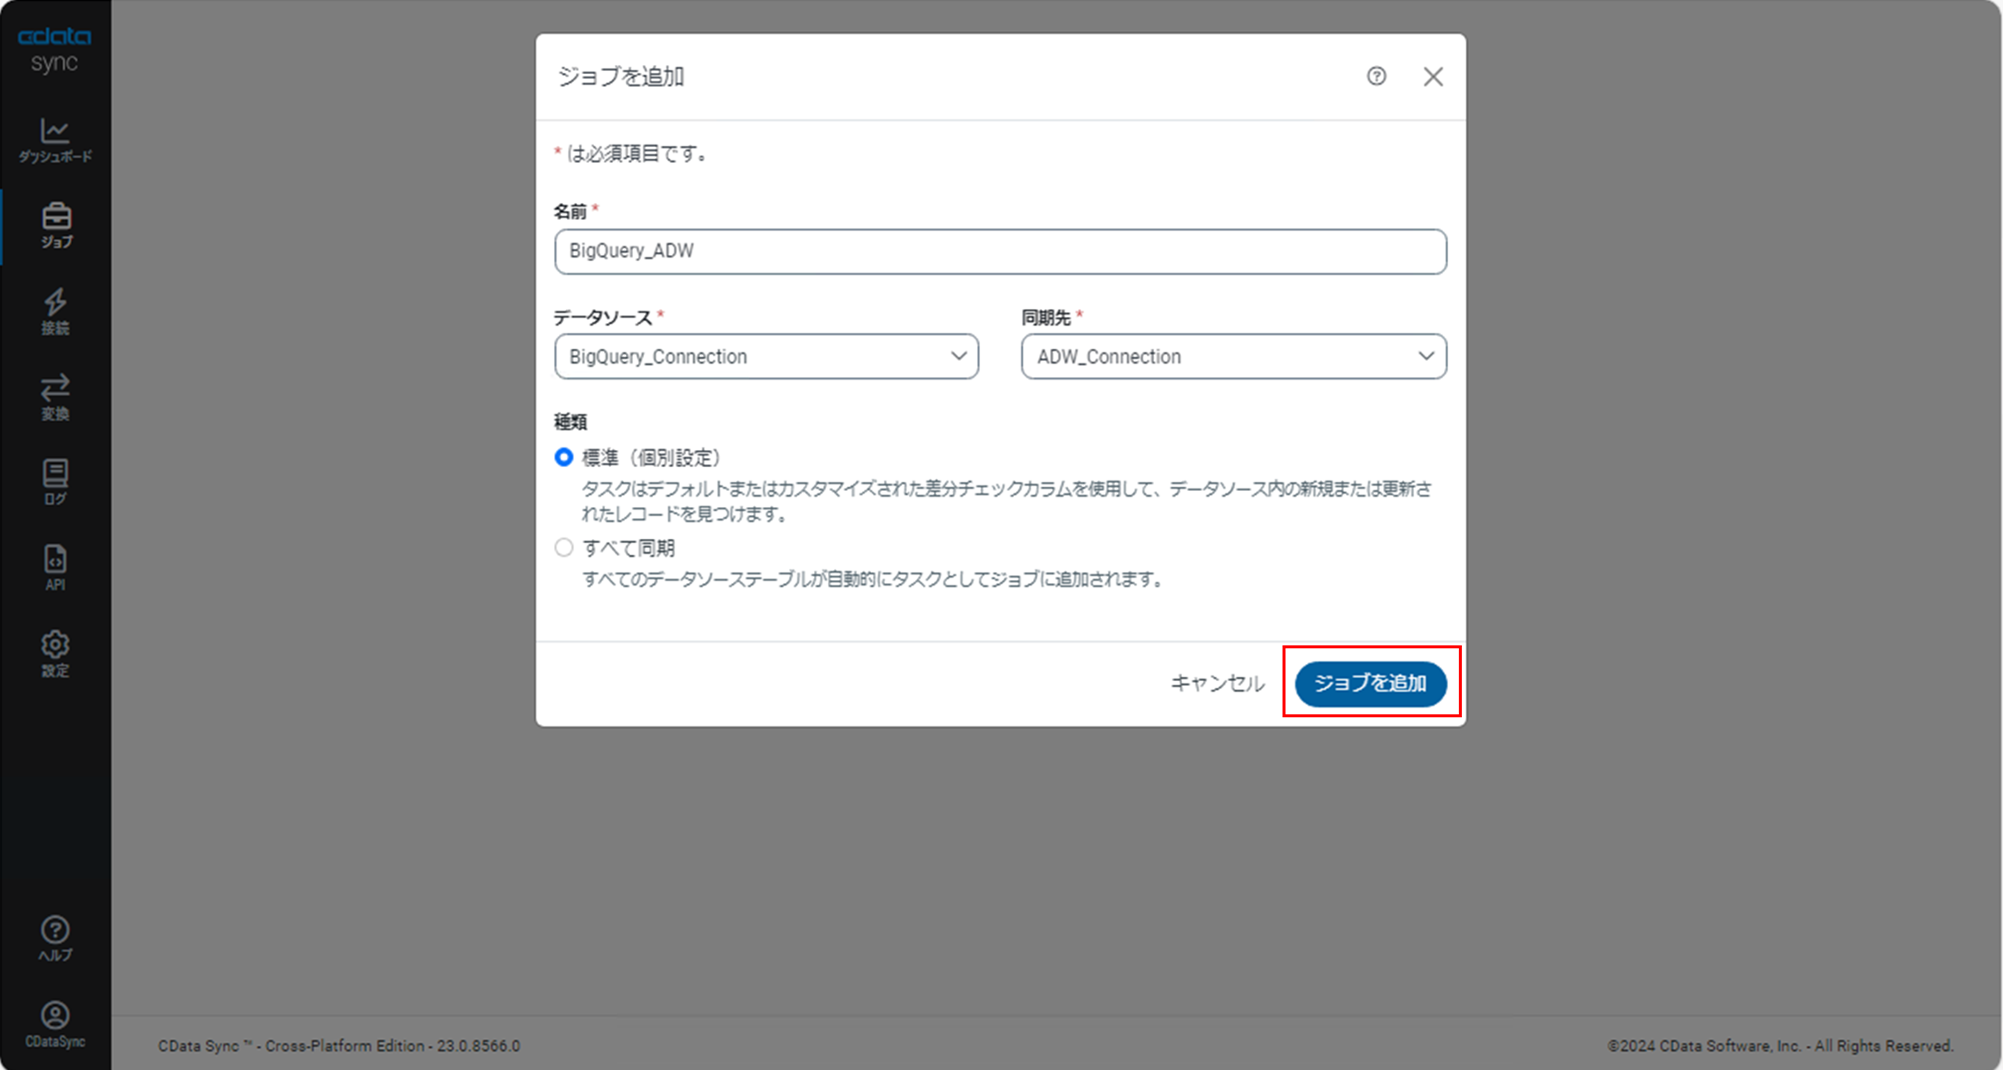The image size is (2003, 1070).
Task: Expand the 同期先 ADW_Connection dropdown
Action: pos(1234,356)
